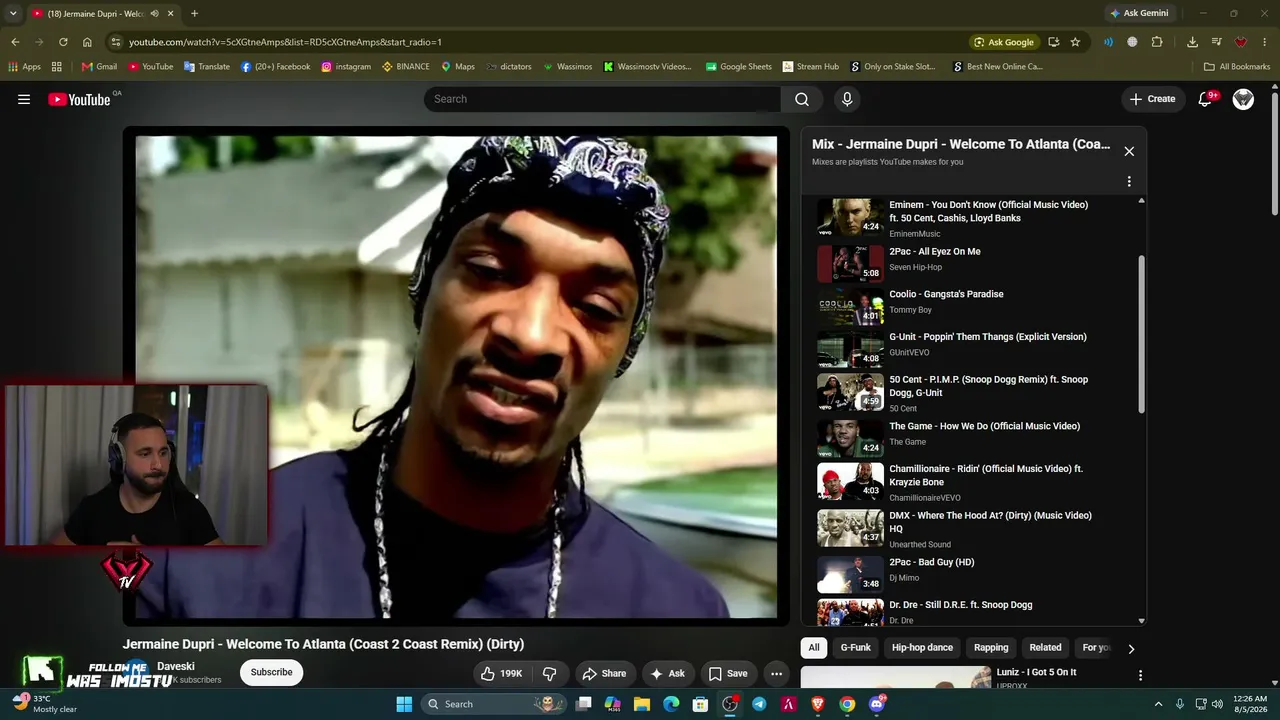Open the All Bookmarks folder
The height and width of the screenshot is (720, 1280).
pyautogui.click(x=1237, y=67)
